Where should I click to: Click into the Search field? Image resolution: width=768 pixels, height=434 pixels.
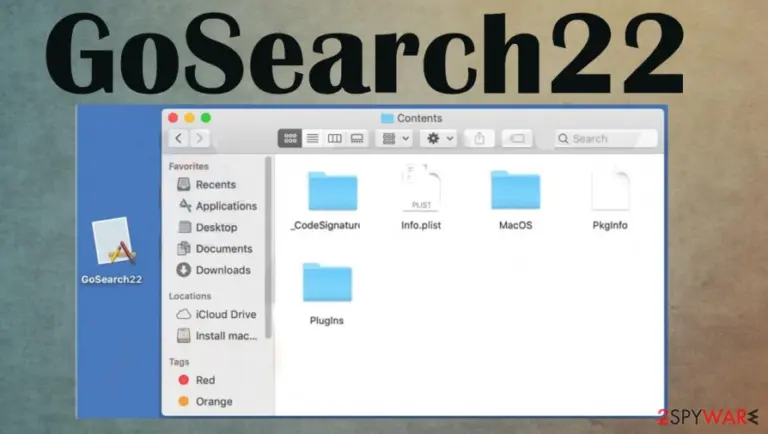tap(606, 139)
